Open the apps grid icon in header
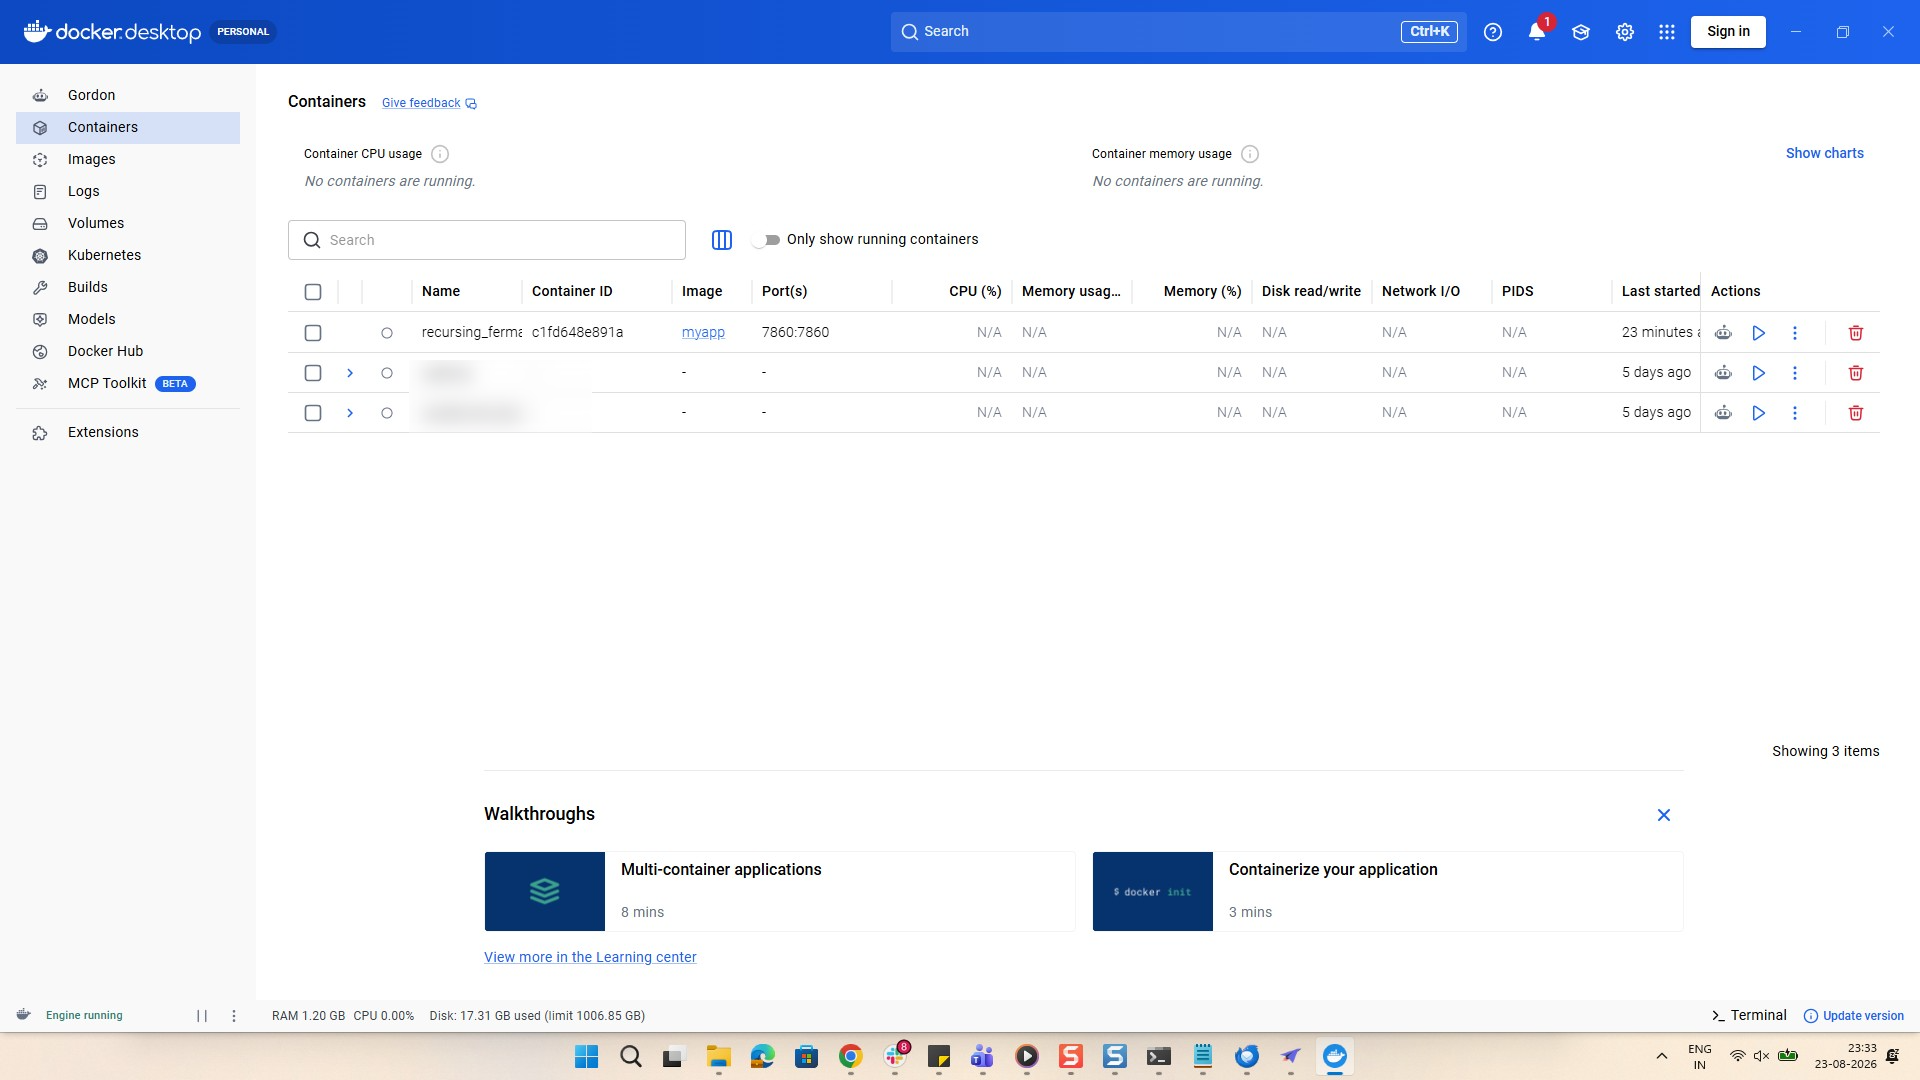Image resolution: width=1920 pixels, height=1080 pixels. (1667, 32)
